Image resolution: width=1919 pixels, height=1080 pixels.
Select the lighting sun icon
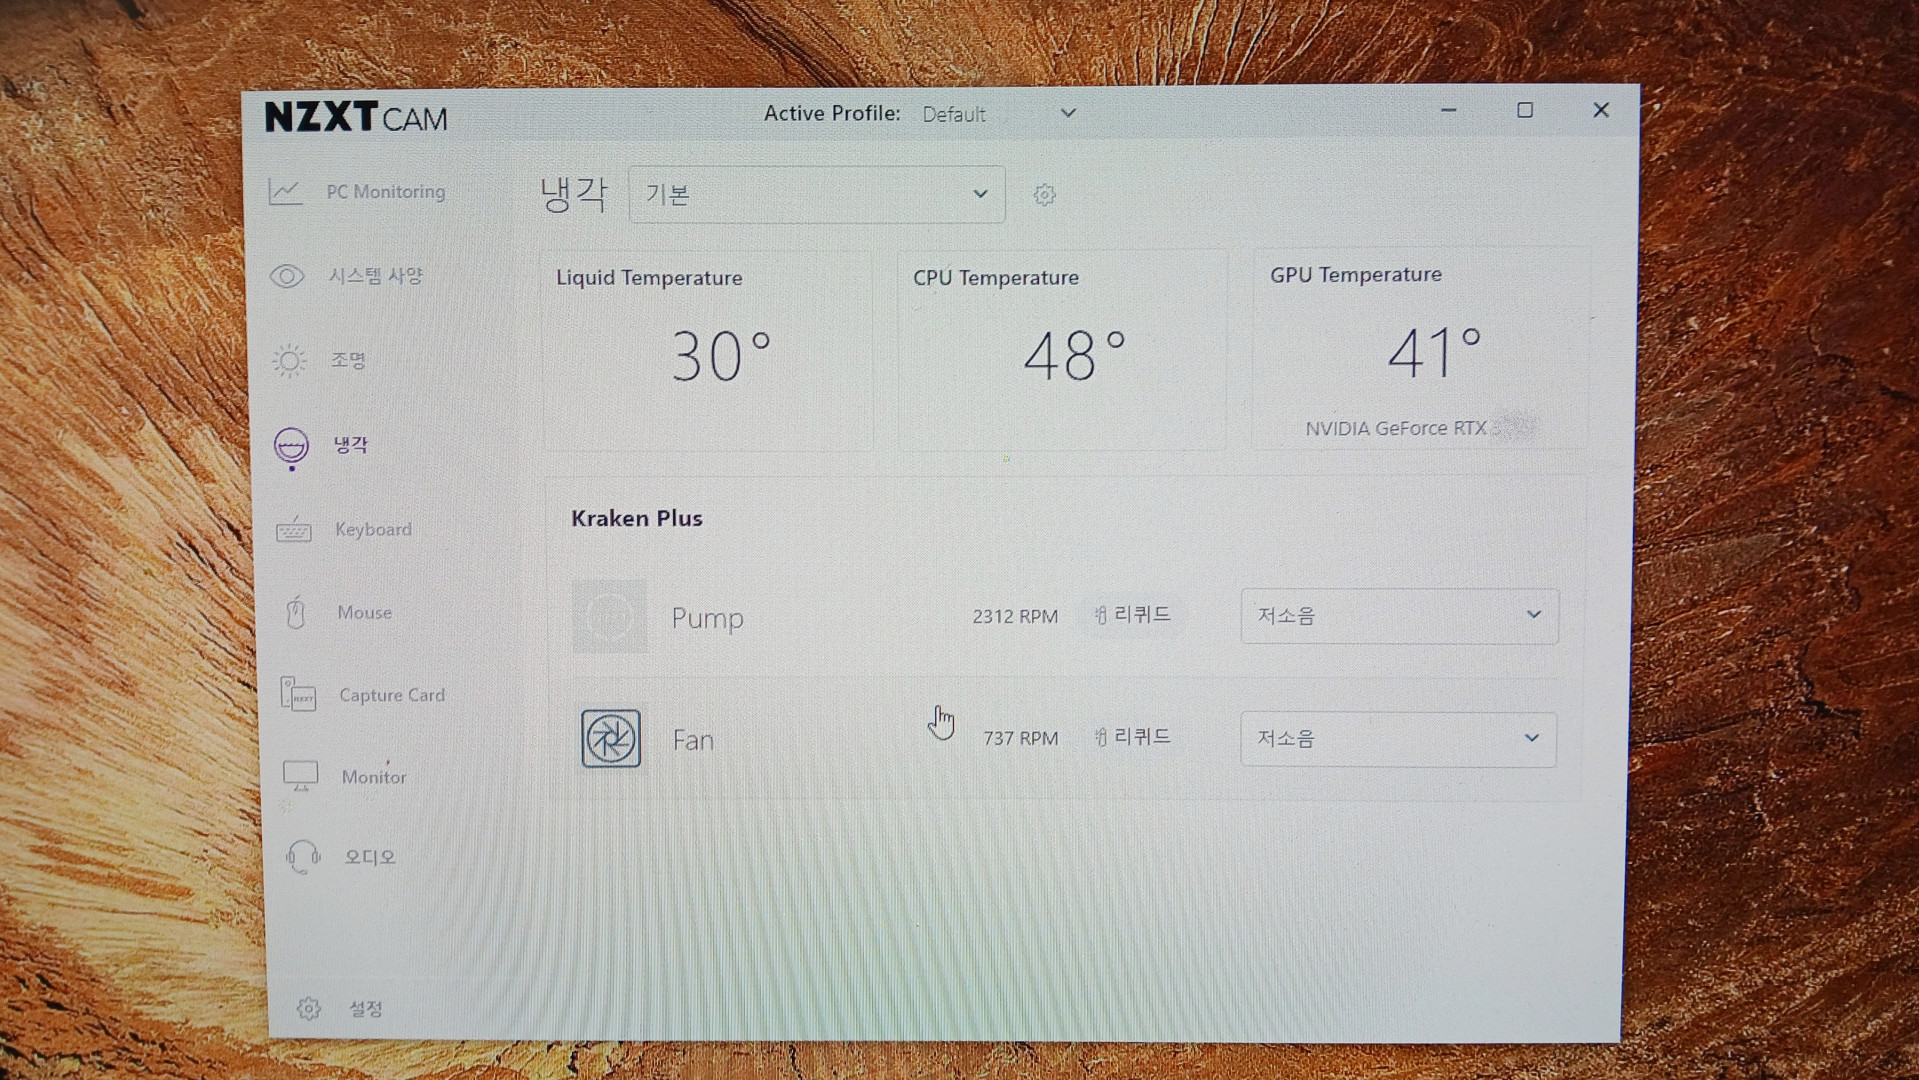click(x=289, y=360)
